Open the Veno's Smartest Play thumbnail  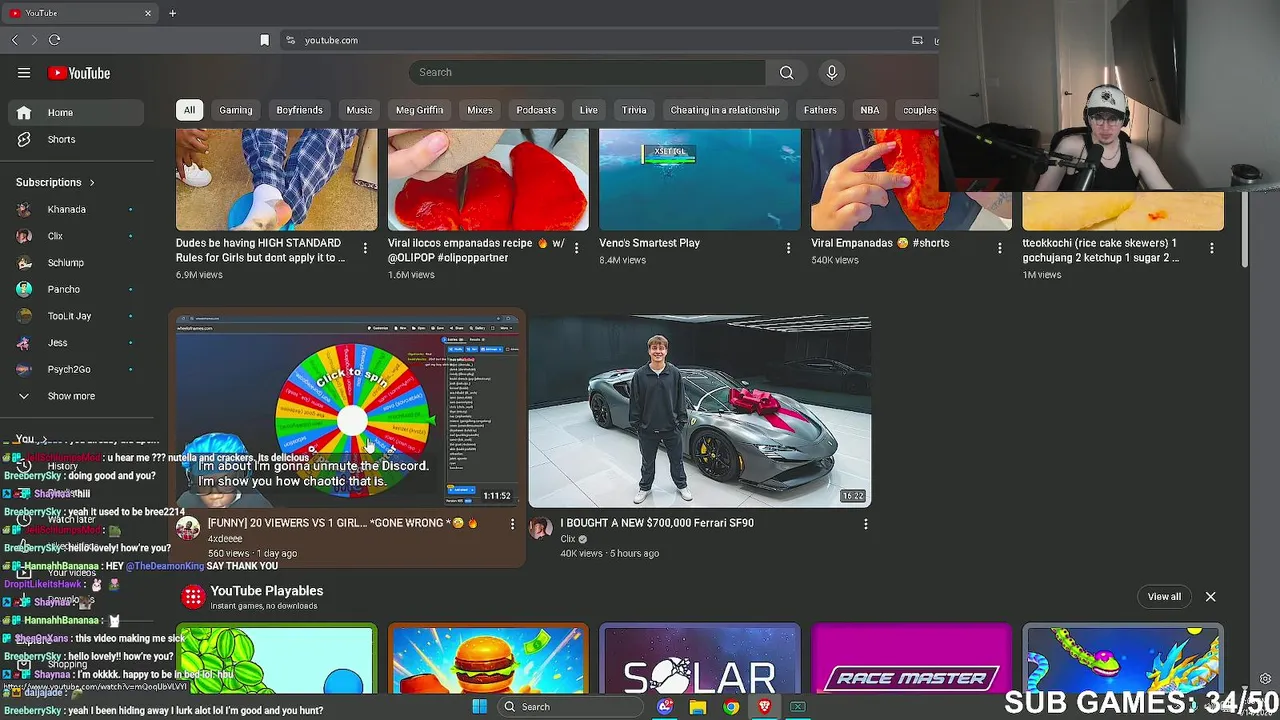[x=700, y=179]
